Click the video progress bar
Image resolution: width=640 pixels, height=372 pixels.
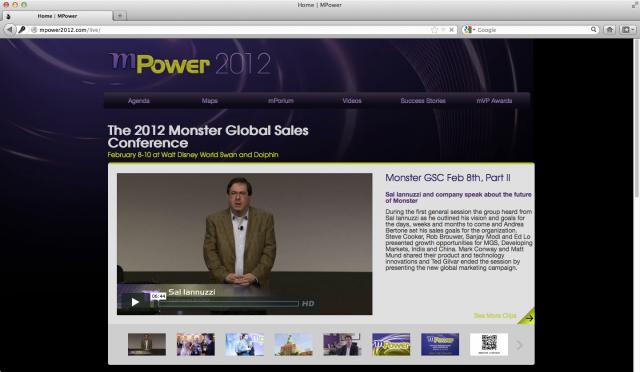(x=229, y=303)
